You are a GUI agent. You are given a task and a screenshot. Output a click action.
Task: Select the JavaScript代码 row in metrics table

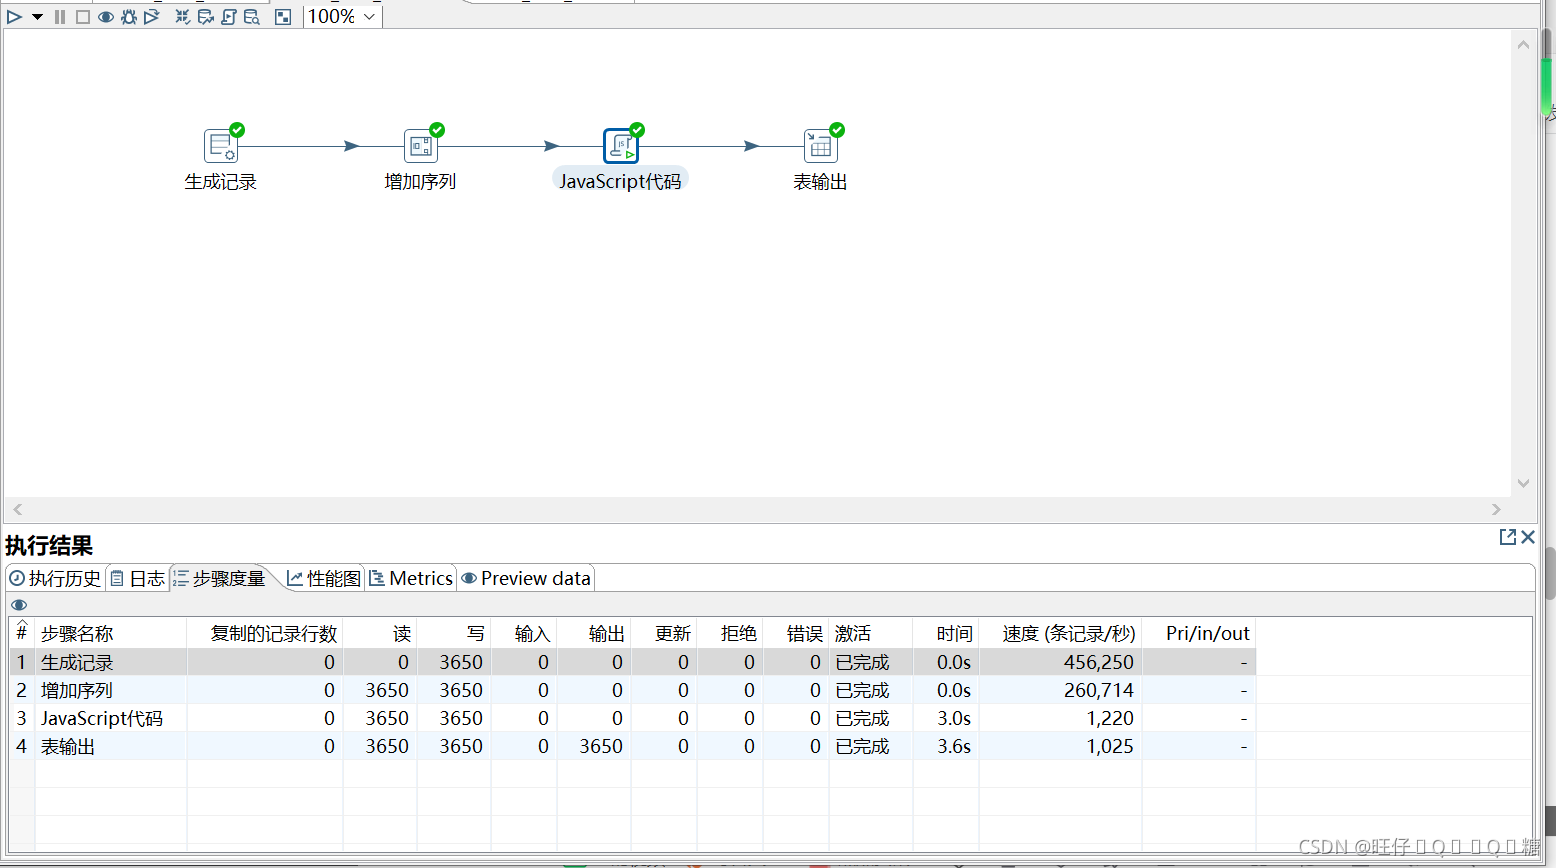(632, 718)
